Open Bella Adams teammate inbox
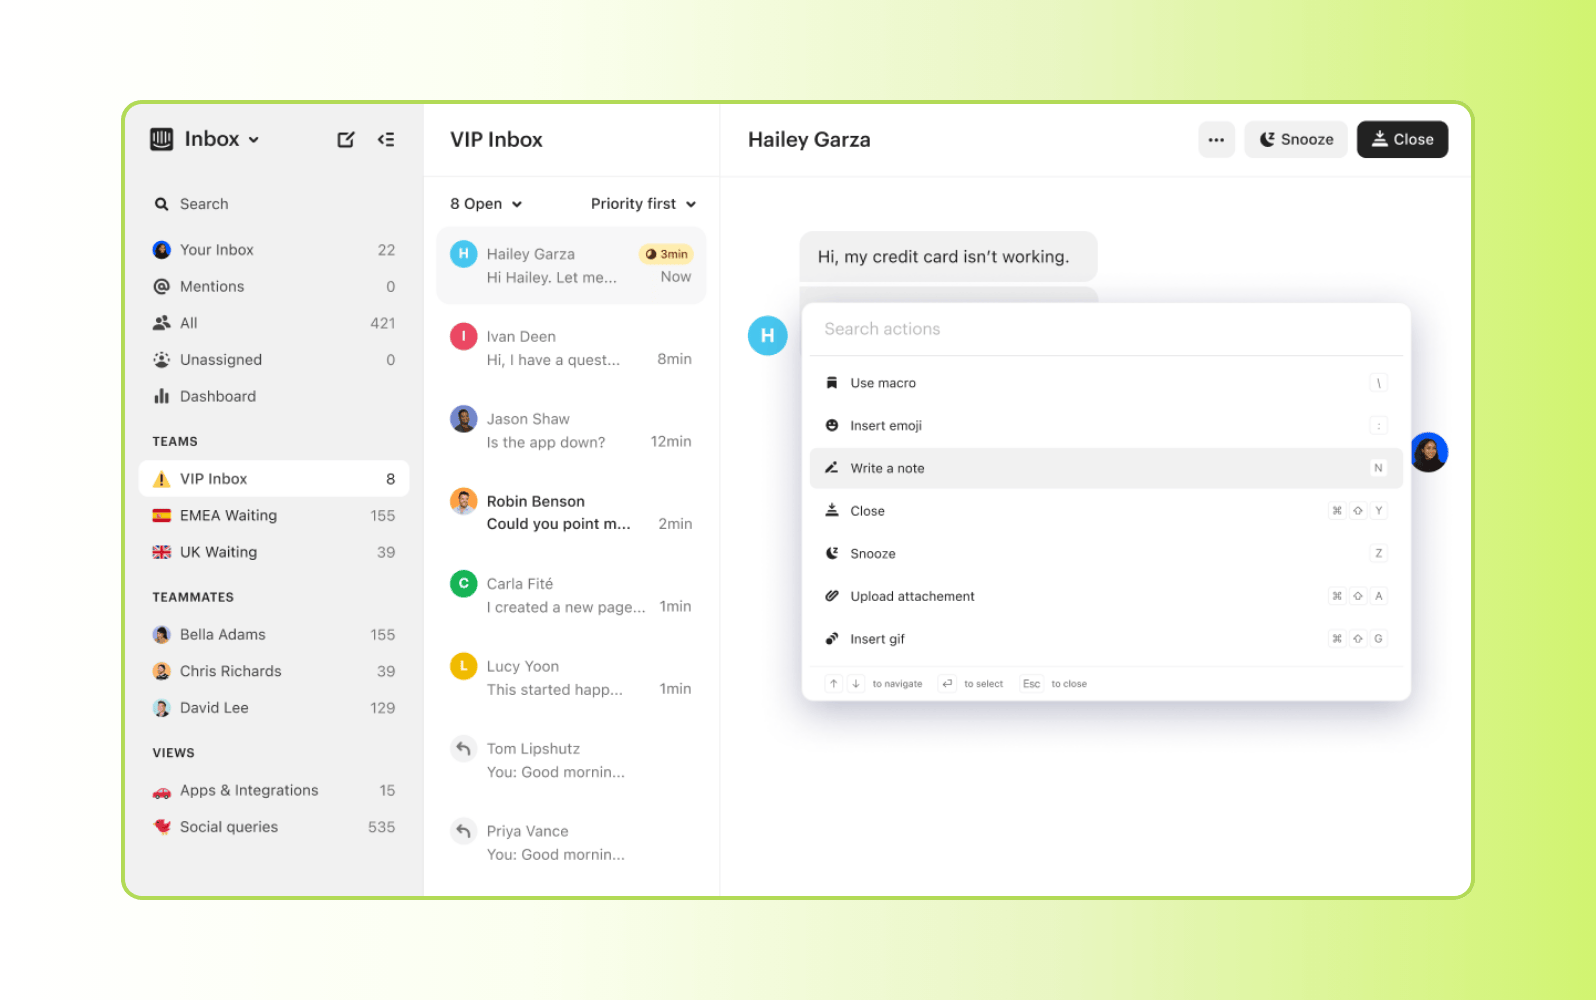 tap(274, 635)
